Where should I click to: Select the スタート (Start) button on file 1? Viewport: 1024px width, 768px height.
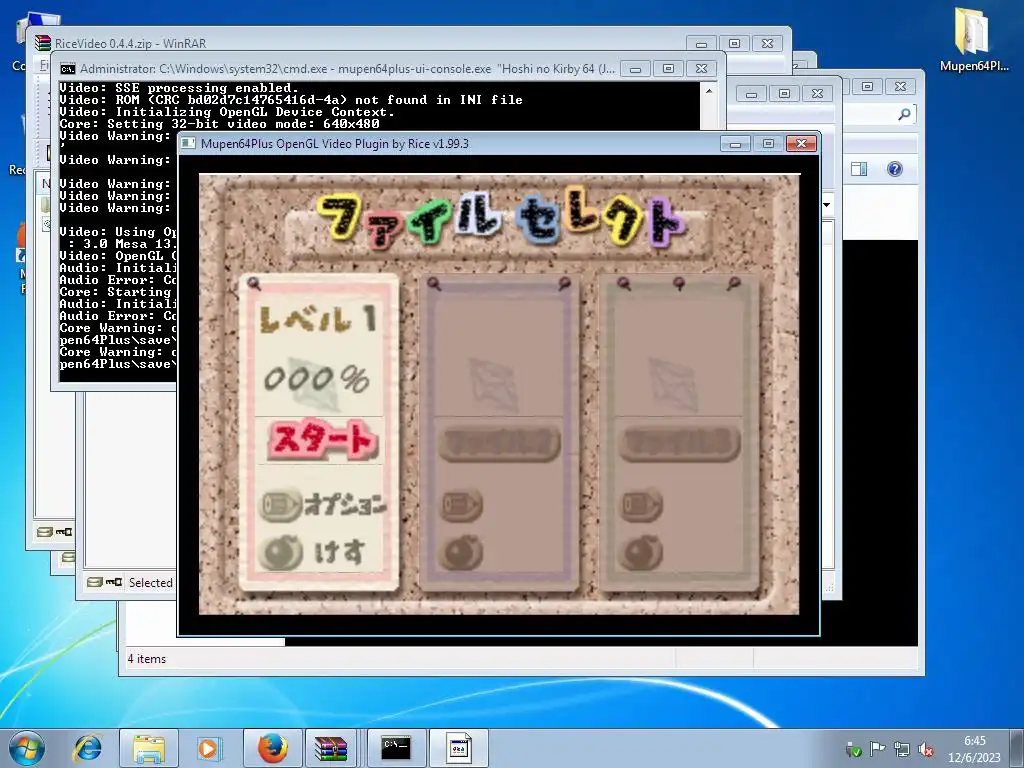(321, 440)
